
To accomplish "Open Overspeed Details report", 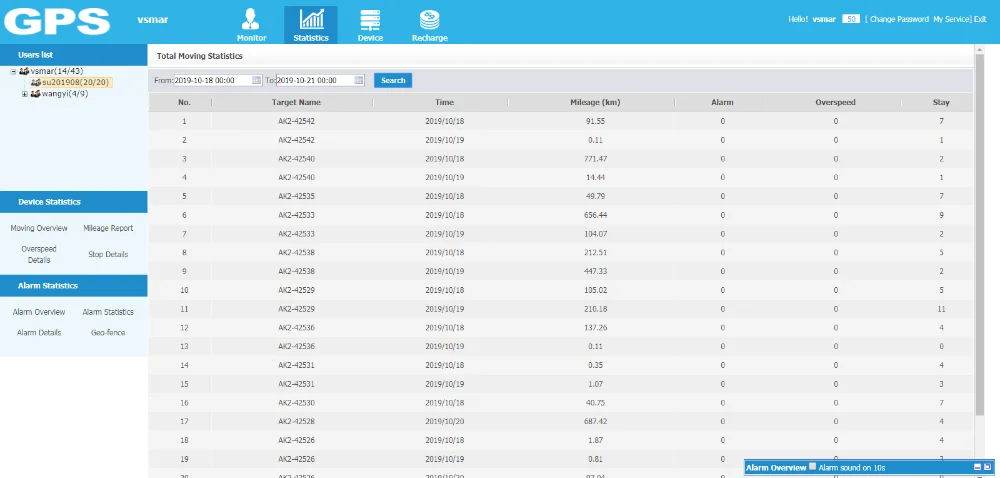I will (39, 254).
